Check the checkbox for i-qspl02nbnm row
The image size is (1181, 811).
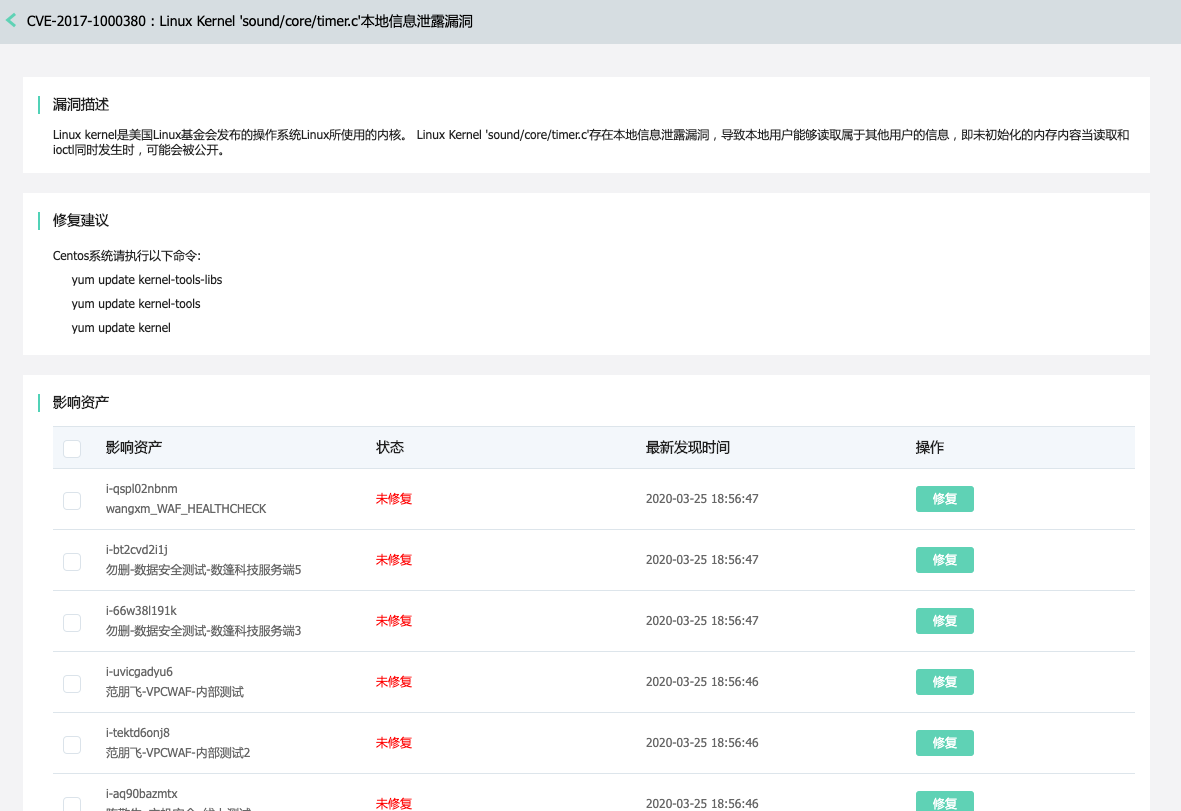(x=72, y=500)
